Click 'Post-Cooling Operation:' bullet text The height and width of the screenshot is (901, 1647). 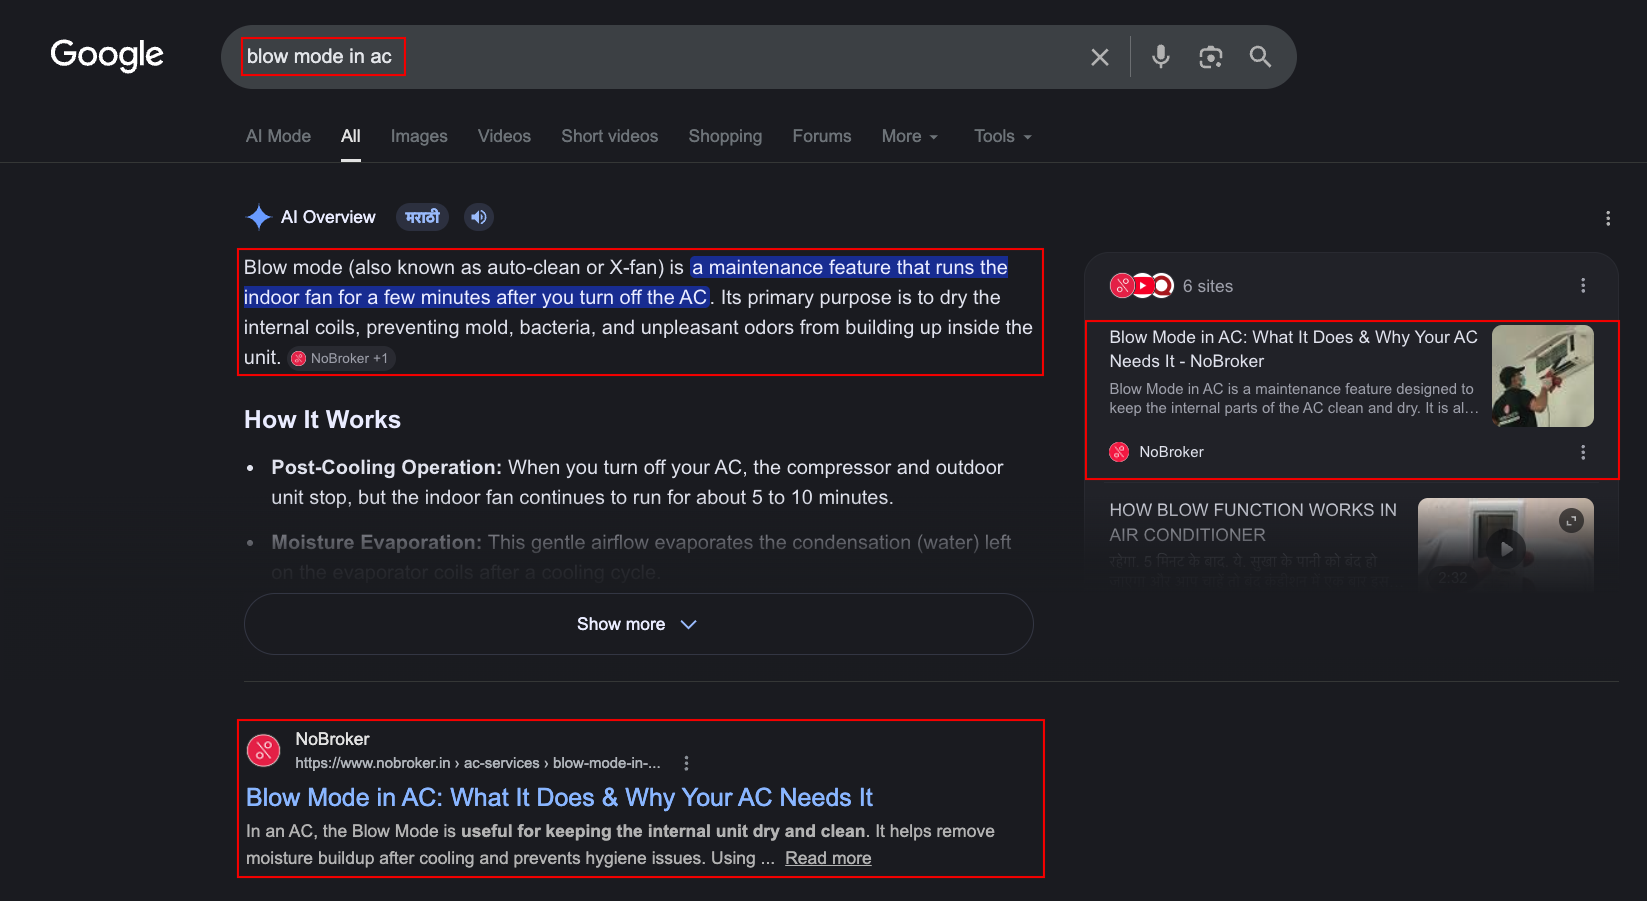[x=387, y=467]
